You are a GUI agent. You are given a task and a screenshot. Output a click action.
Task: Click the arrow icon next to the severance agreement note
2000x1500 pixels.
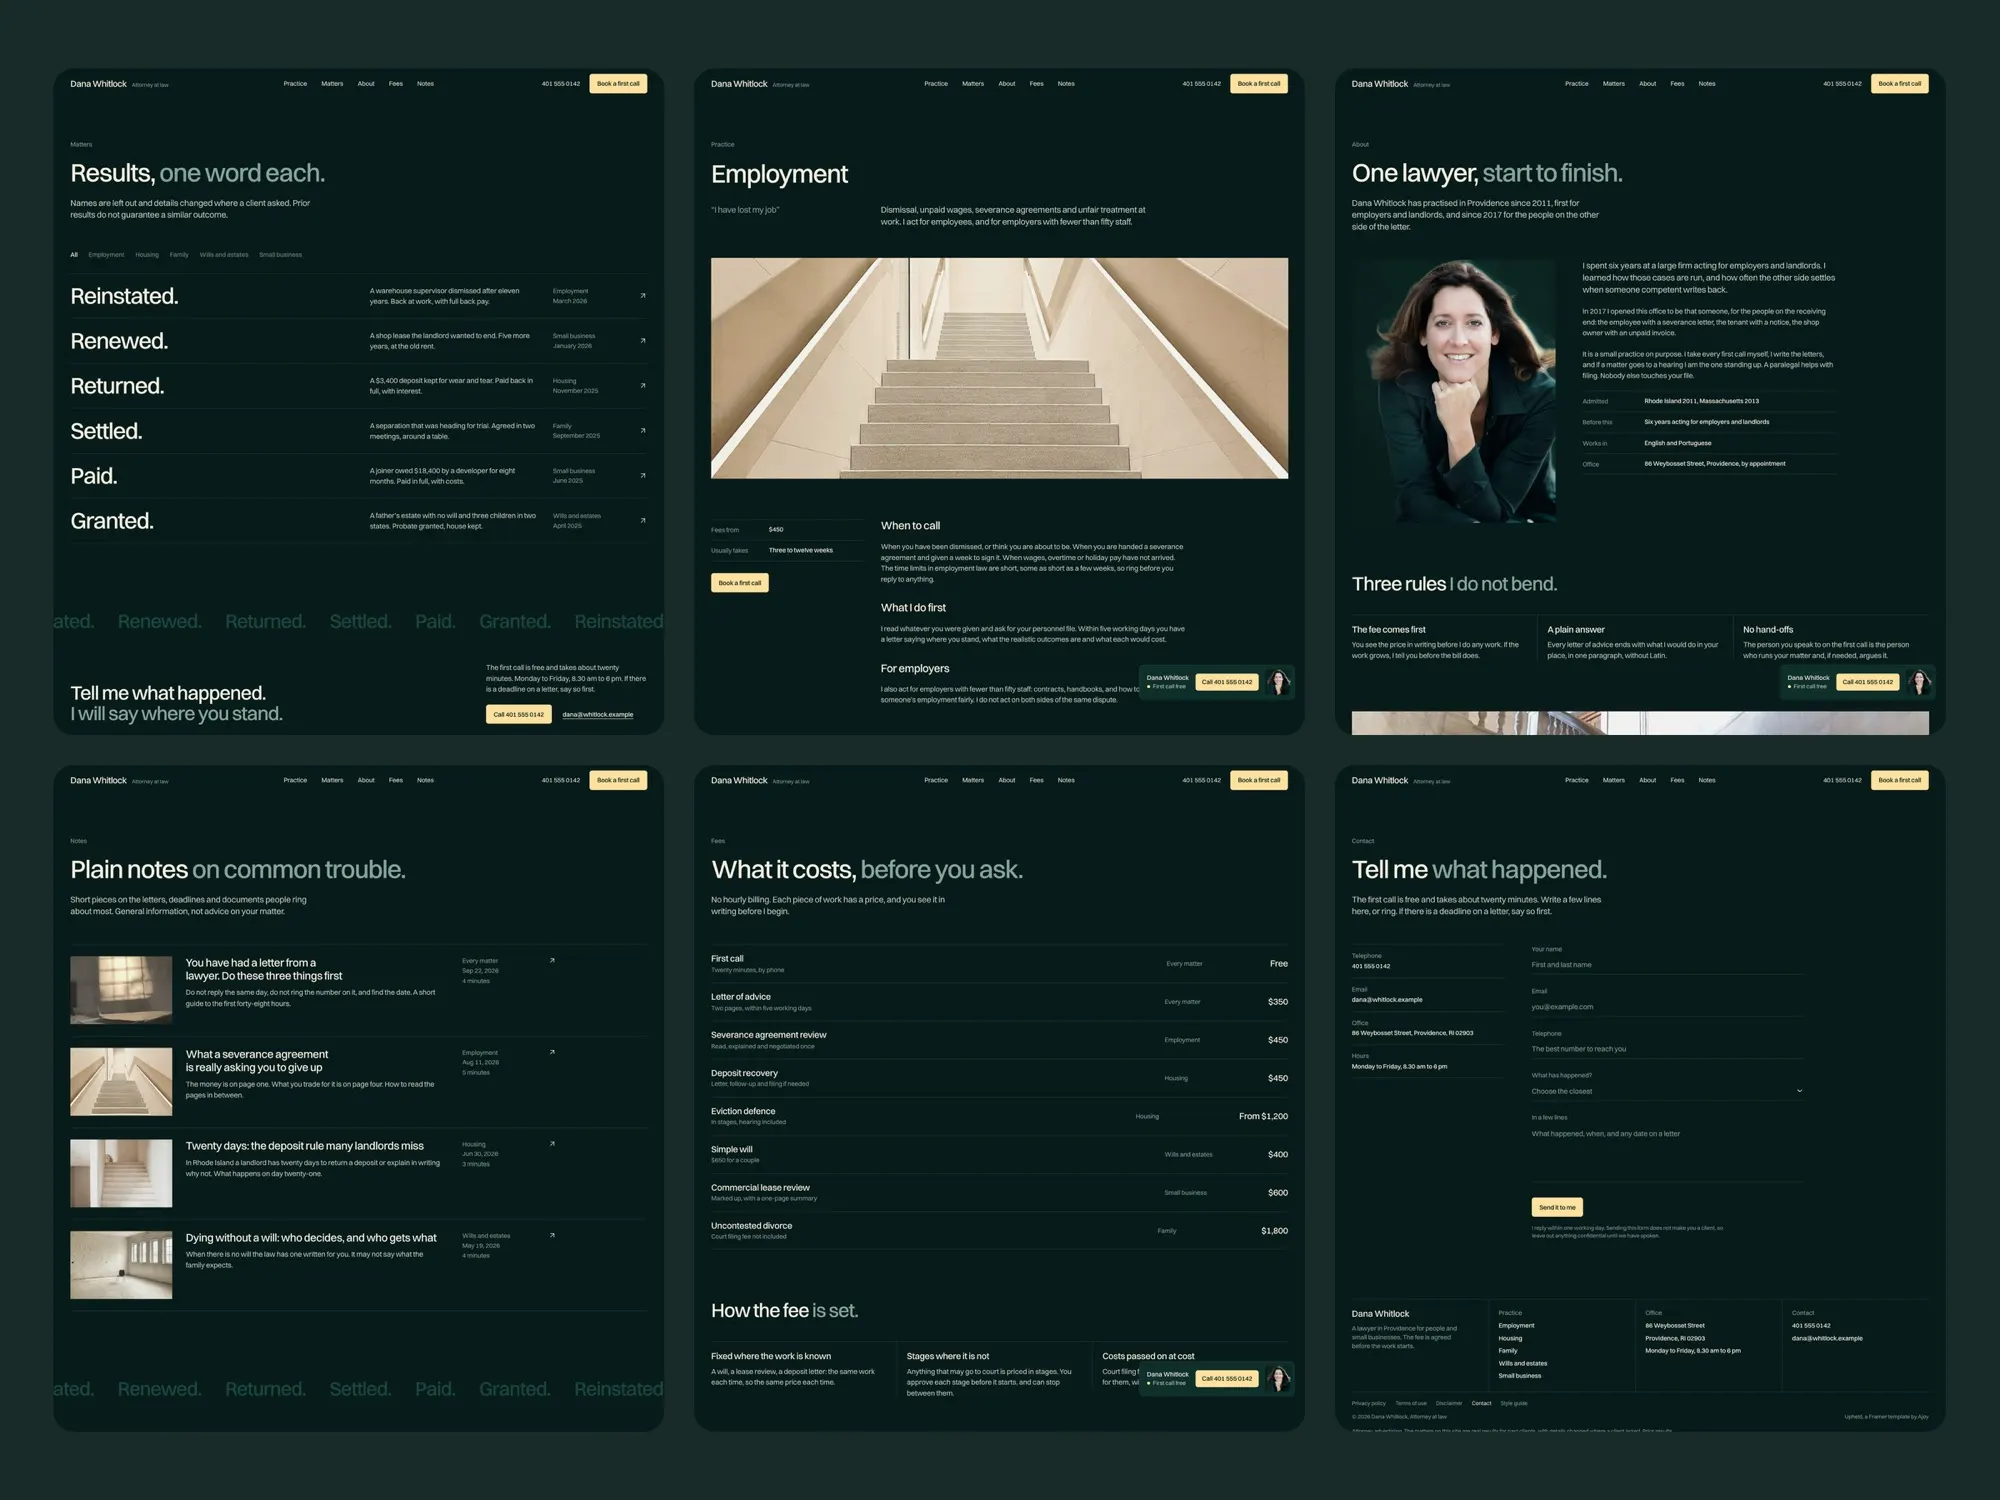pyautogui.click(x=552, y=1052)
